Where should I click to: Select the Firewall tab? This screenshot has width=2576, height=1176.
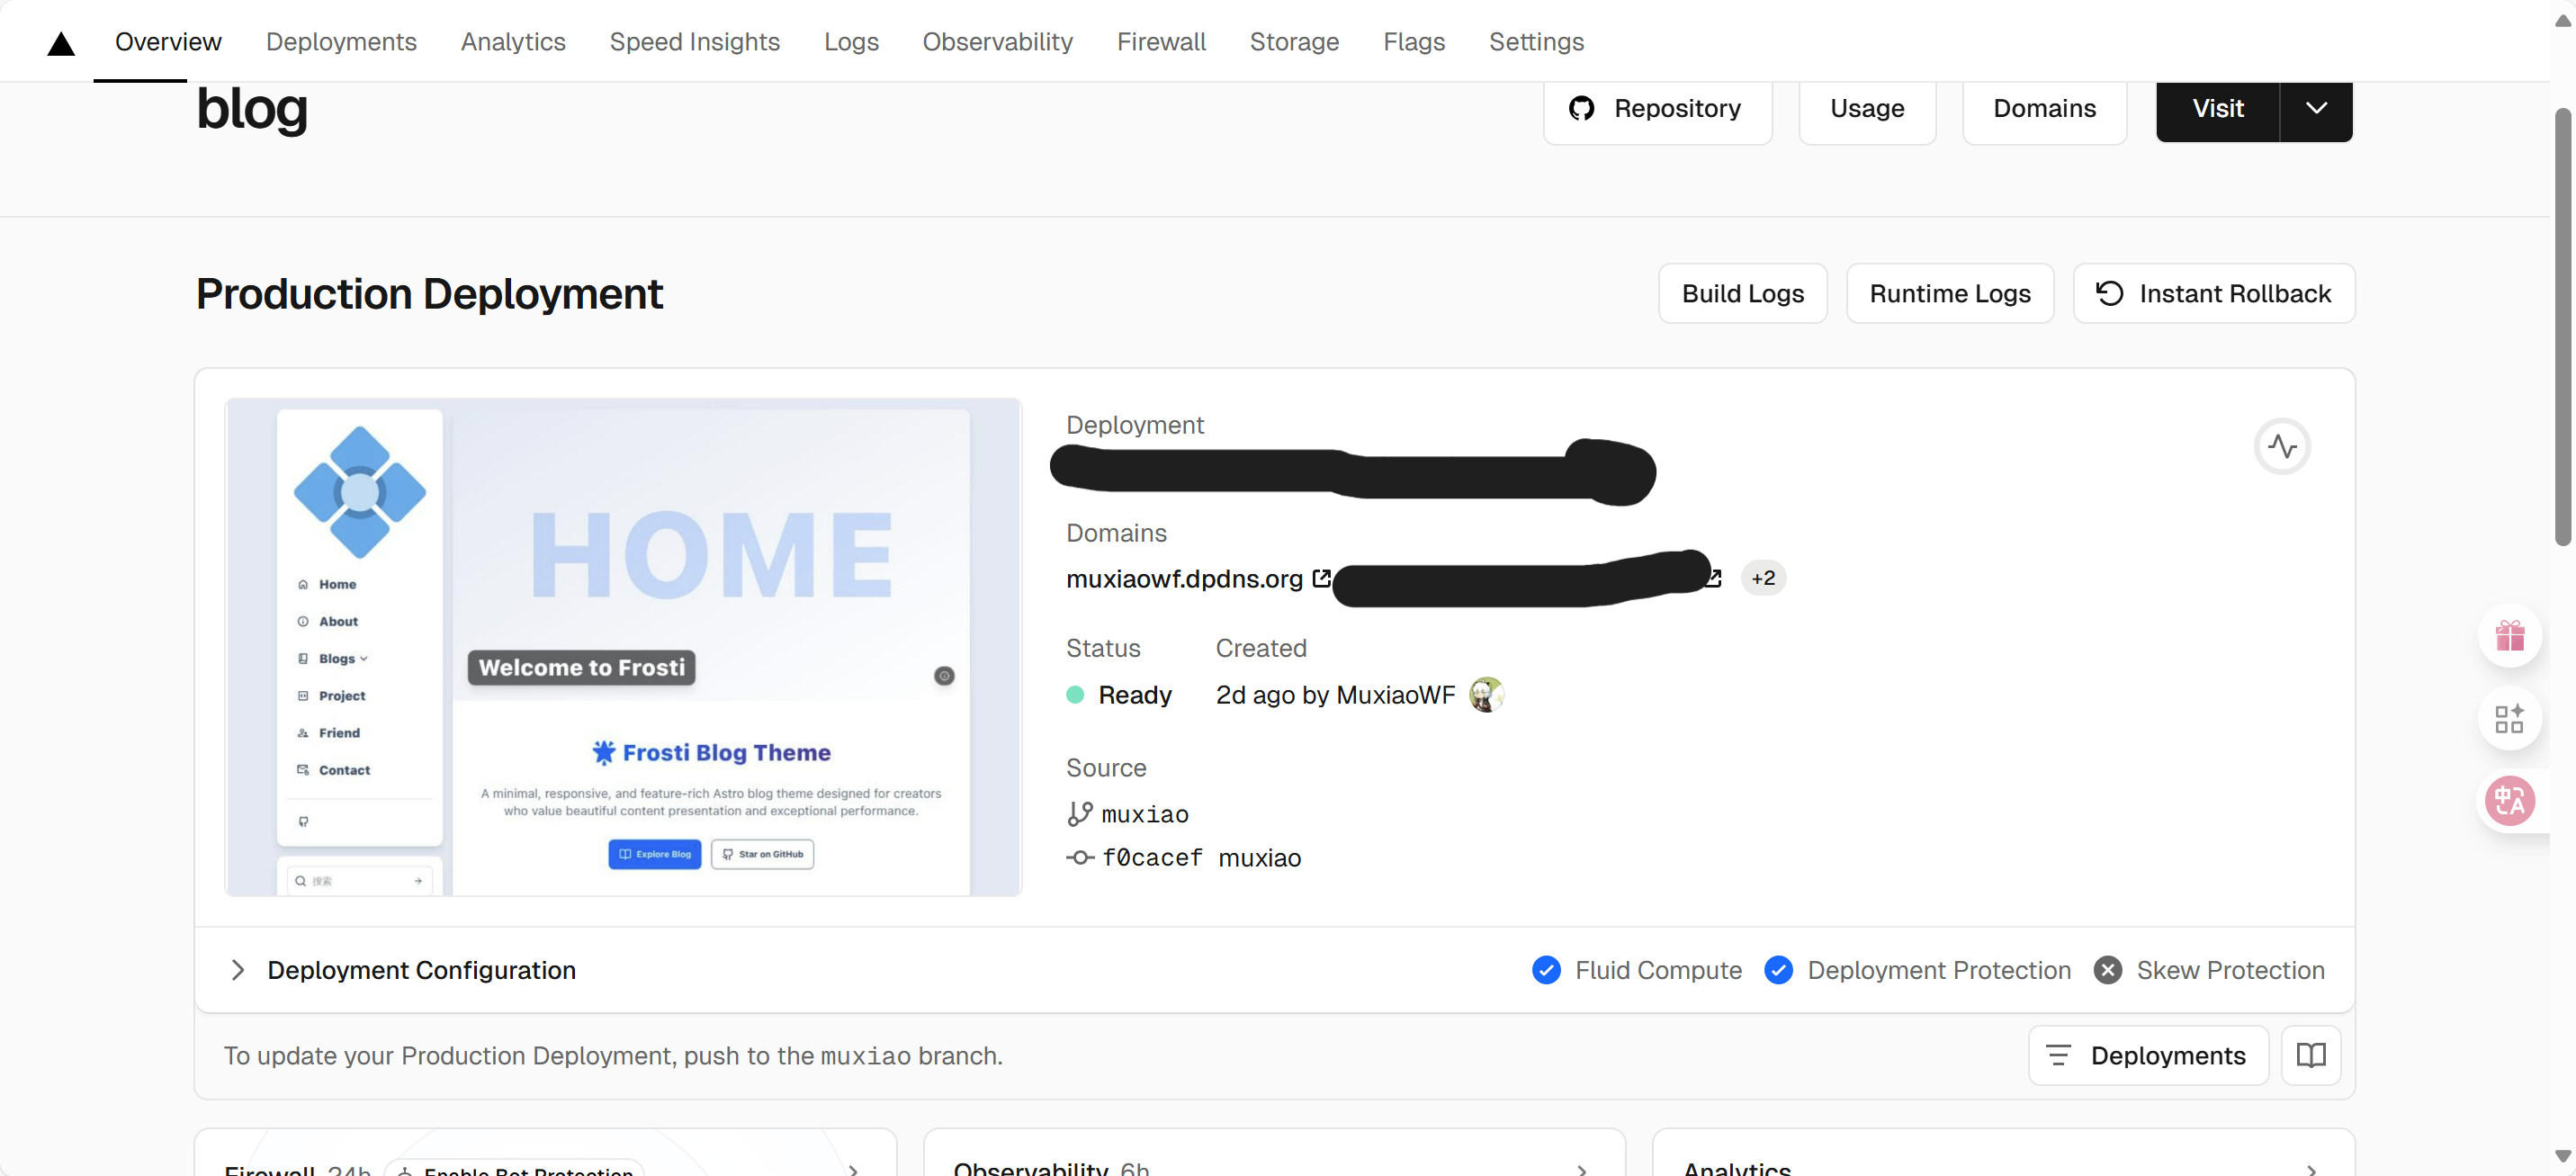[1161, 42]
